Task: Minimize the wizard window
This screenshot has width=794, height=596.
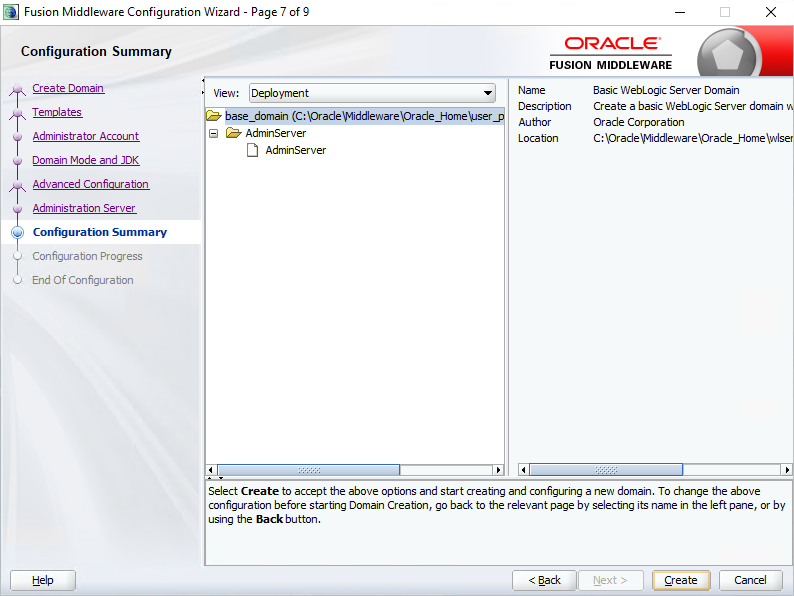Action: click(x=680, y=12)
